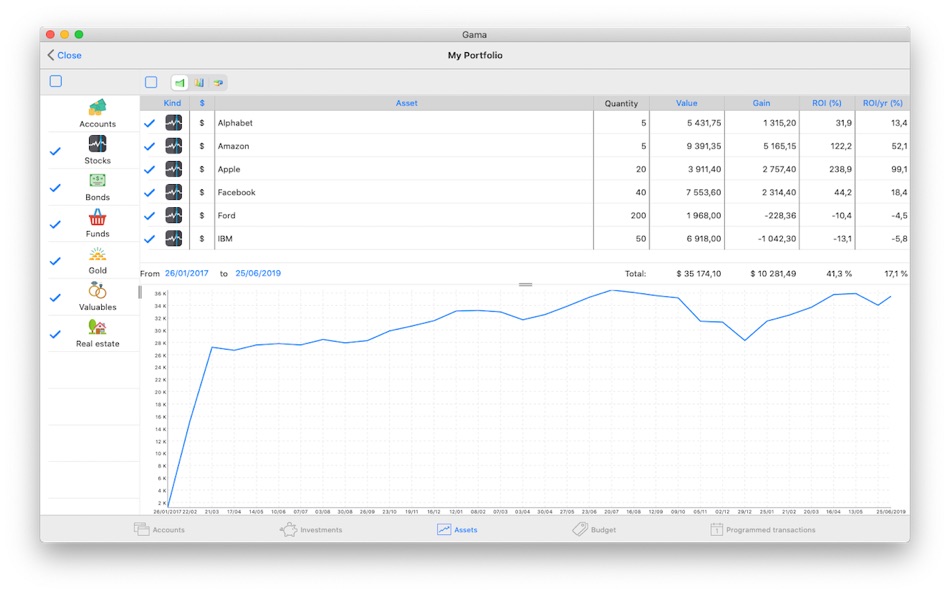Click the stock kind icon for Facebook
This screenshot has width=950, height=594.
tap(174, 192)
